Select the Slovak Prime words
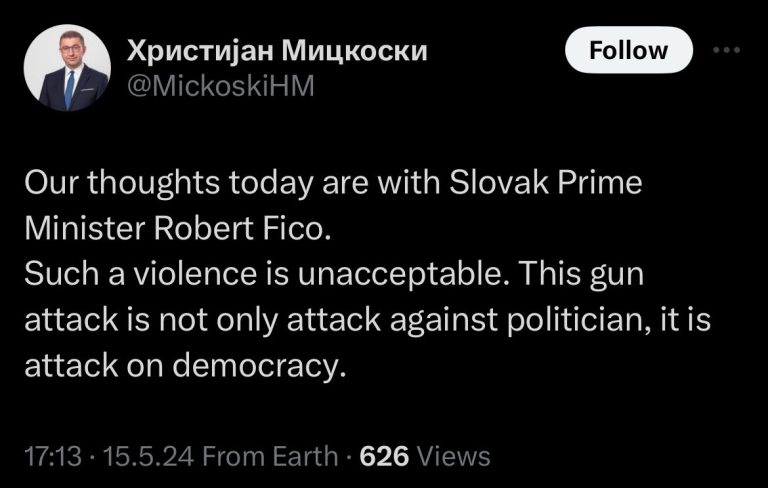 click(x=545, y=183)
